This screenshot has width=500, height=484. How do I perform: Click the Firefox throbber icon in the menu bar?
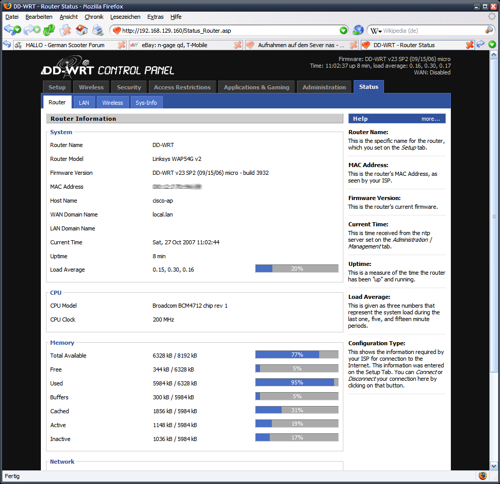click(x=492, y=16)
